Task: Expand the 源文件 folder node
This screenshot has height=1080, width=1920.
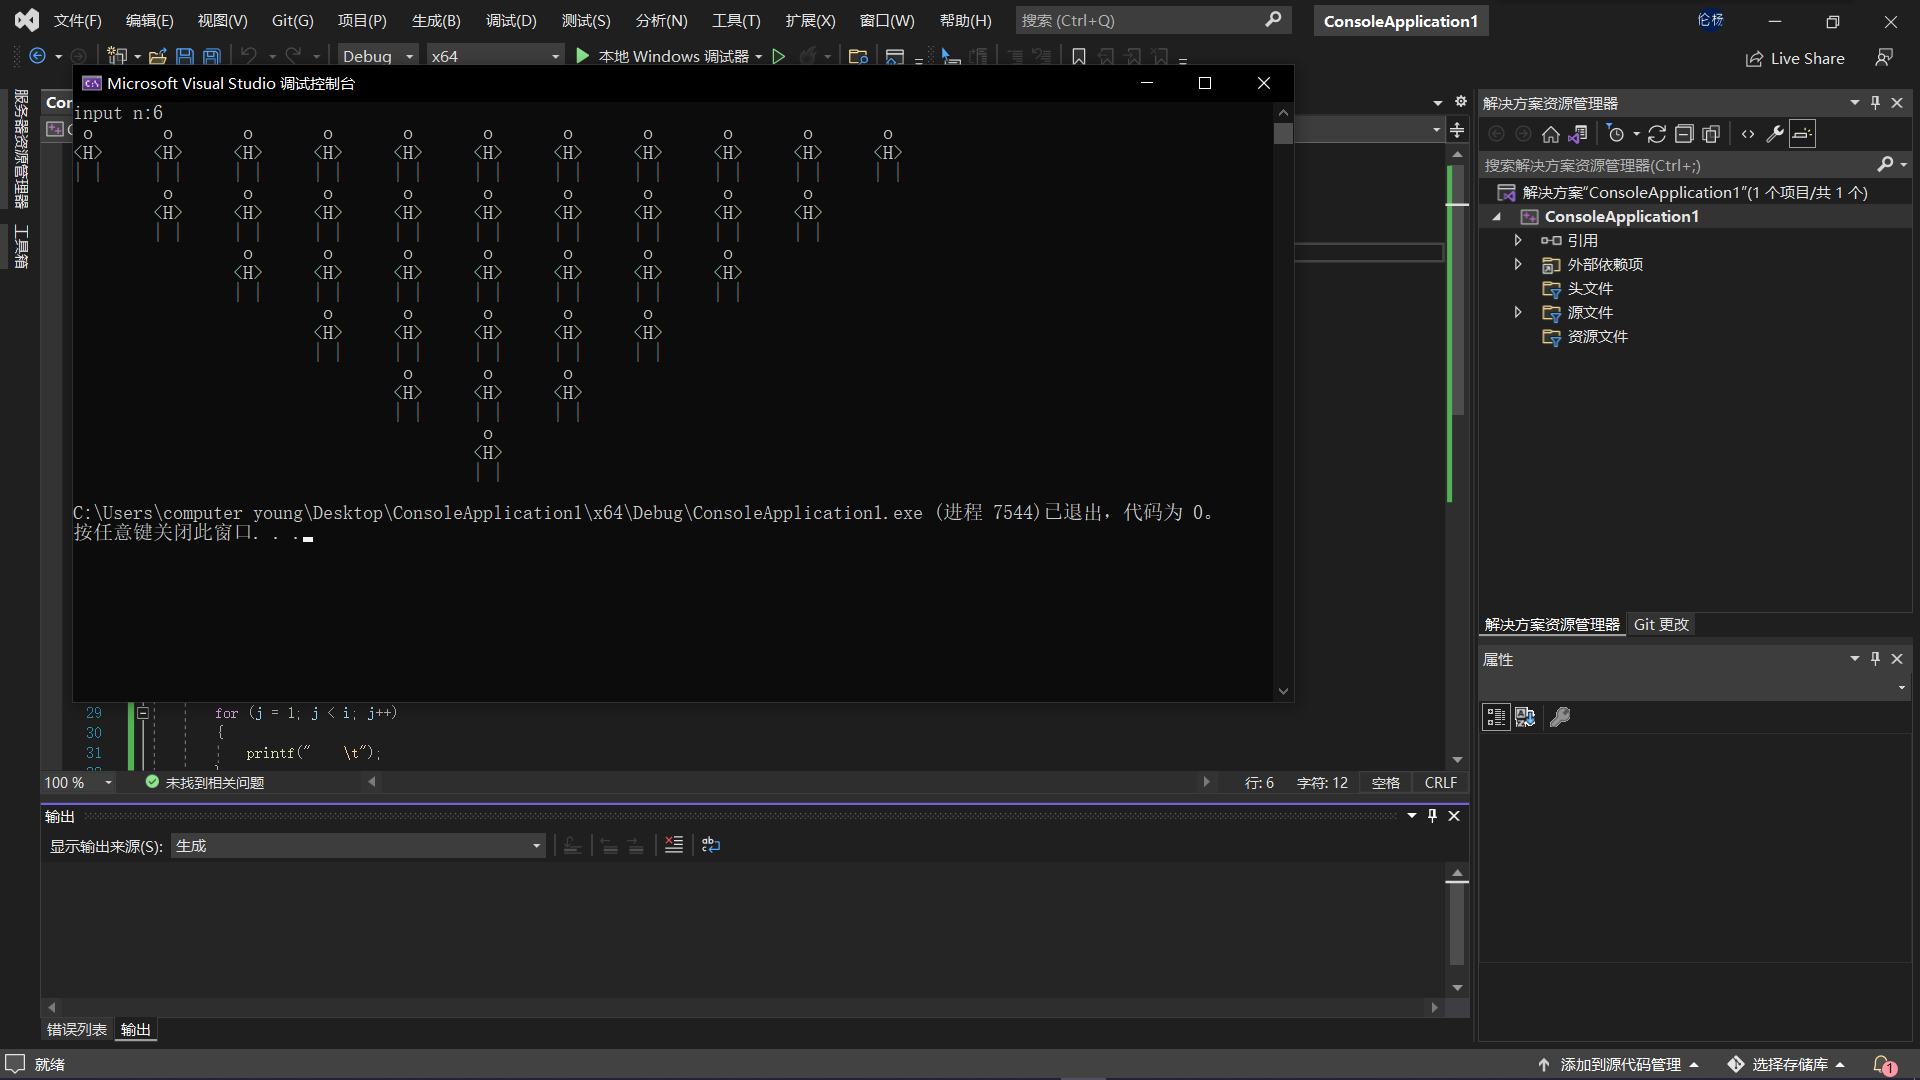Action: pos(1518,313)
